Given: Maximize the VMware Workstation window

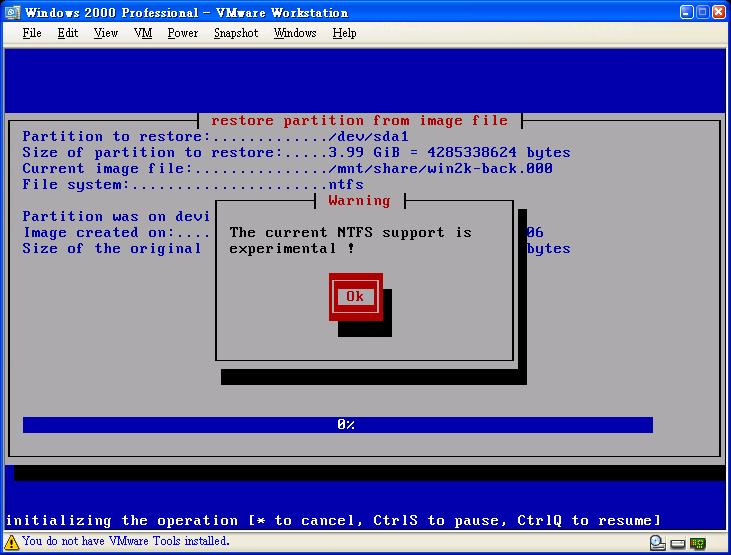Looking at the screenshot, I should point(703,12).
